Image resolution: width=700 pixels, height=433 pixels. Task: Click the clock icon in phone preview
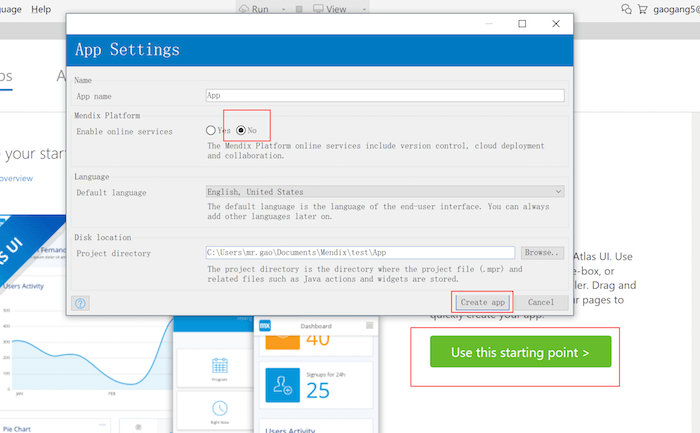[x=220, y=408]
